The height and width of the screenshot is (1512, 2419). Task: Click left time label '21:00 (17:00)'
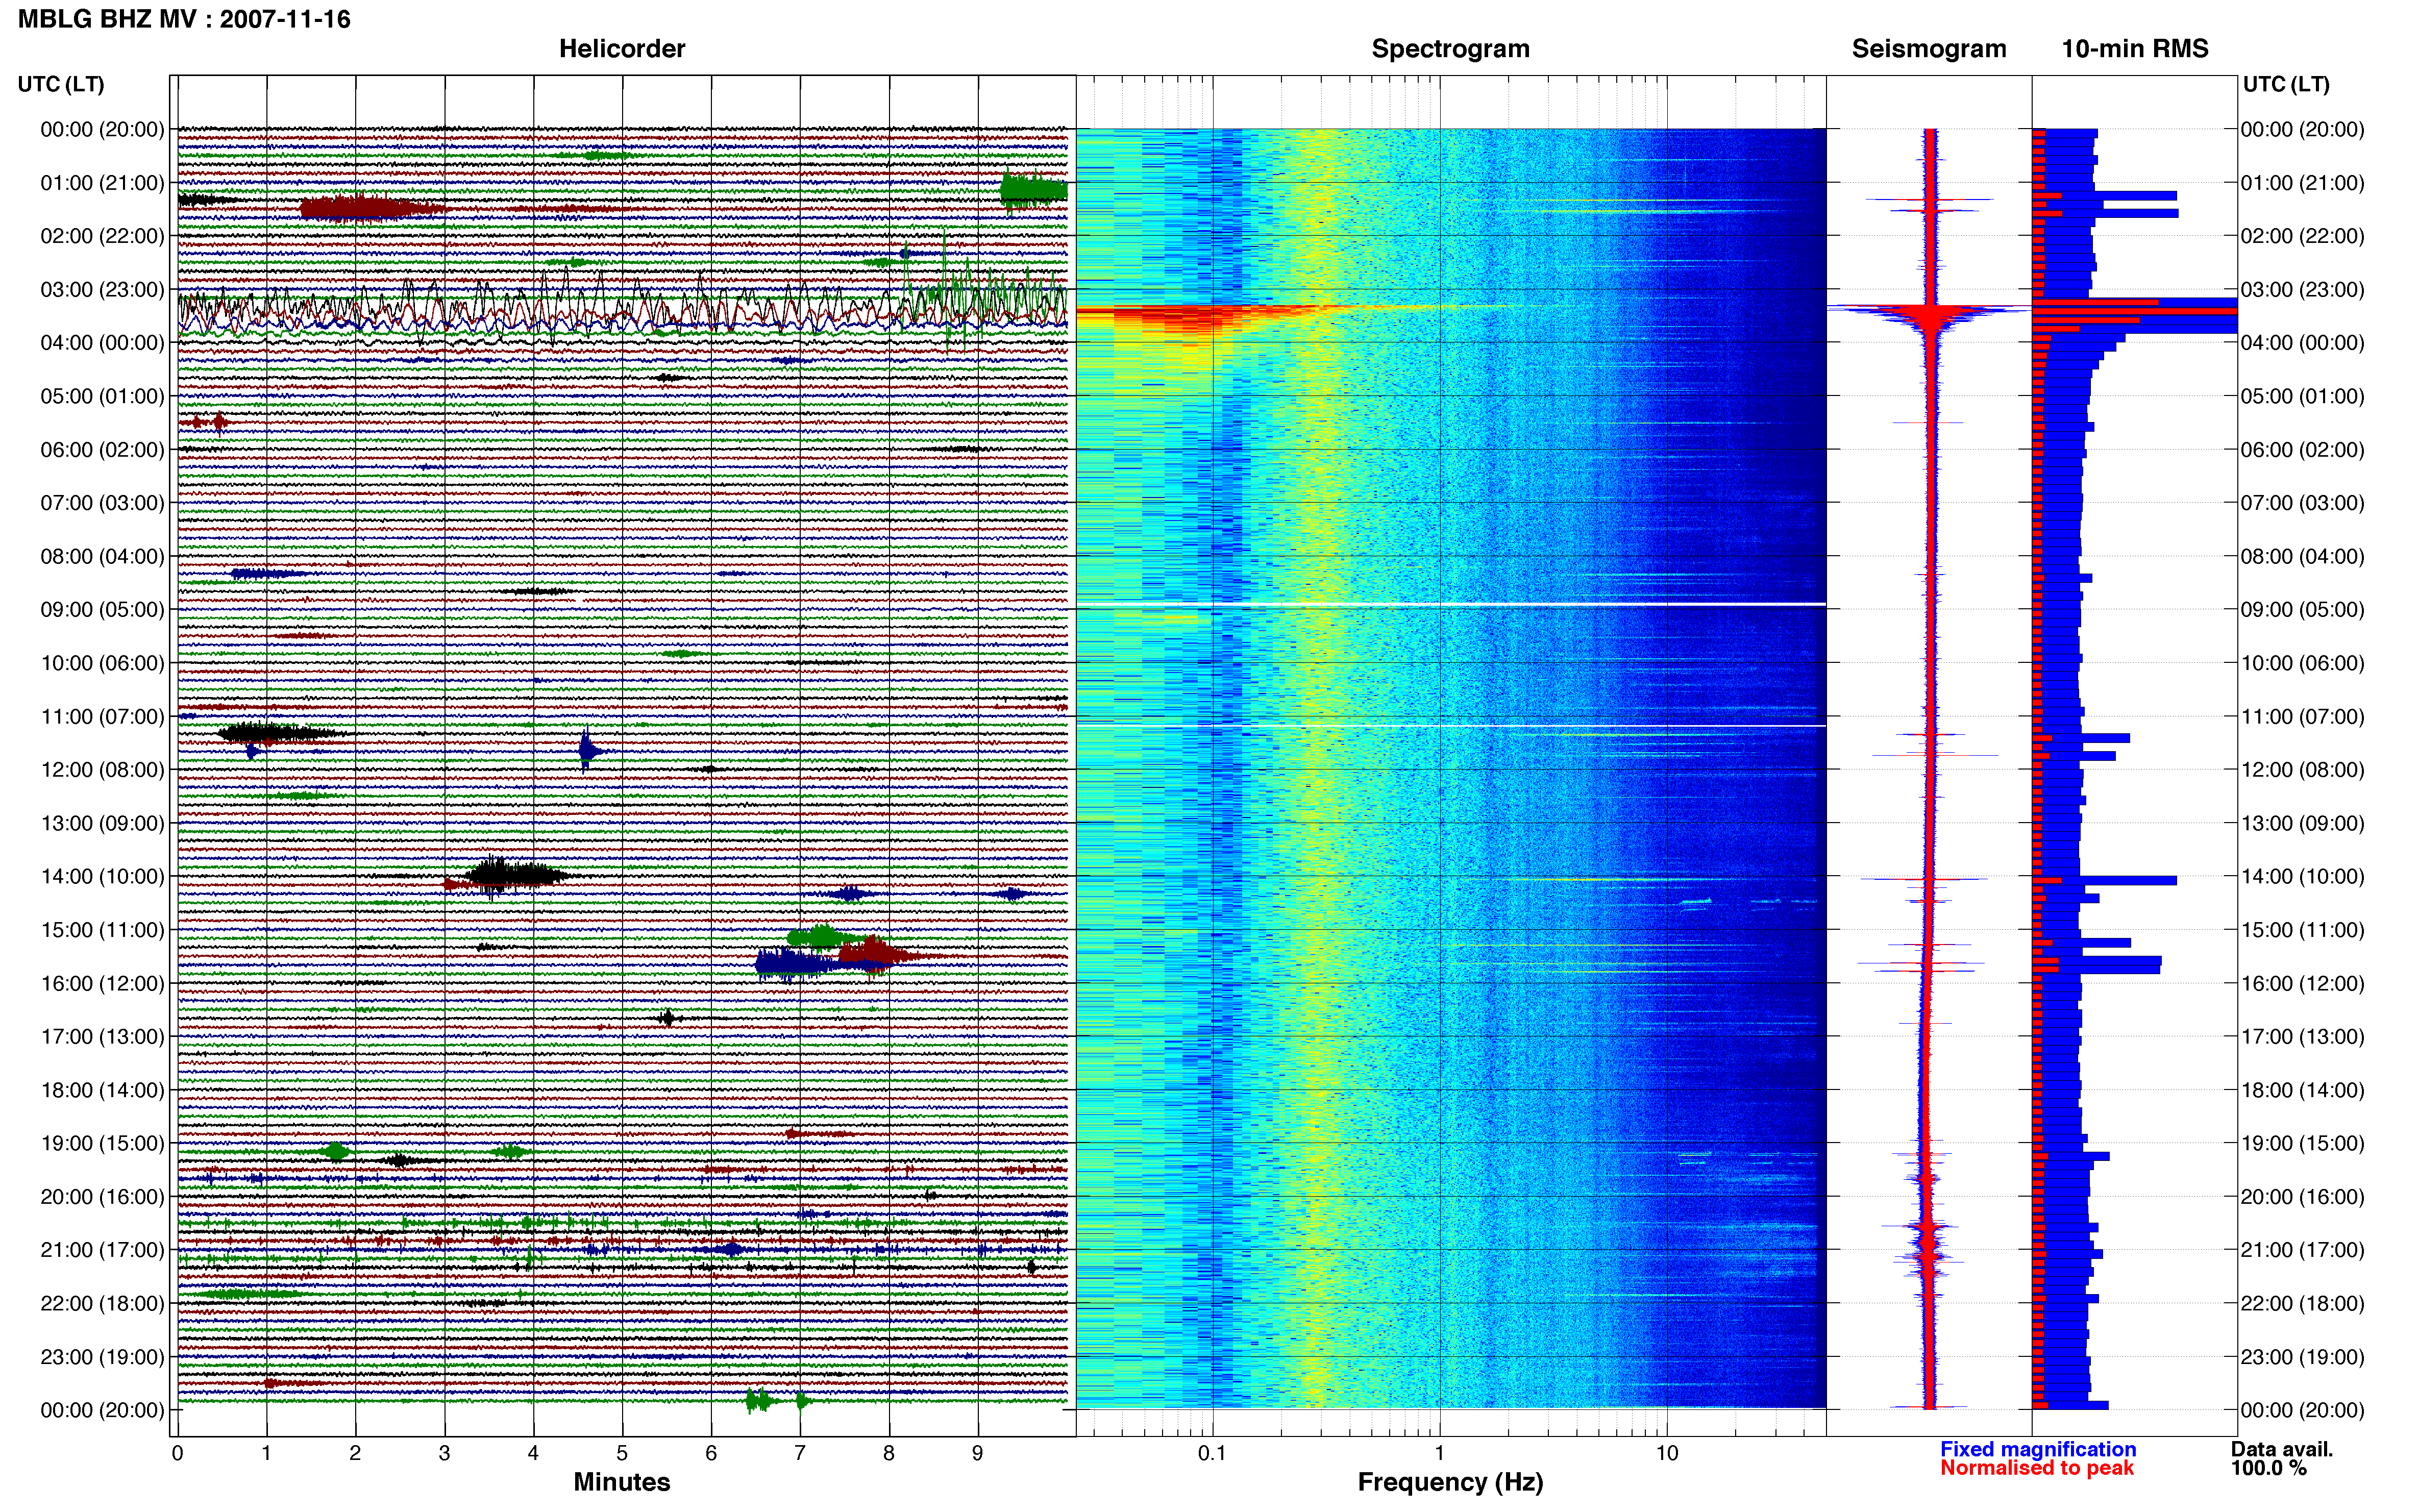click(102, 1249)
